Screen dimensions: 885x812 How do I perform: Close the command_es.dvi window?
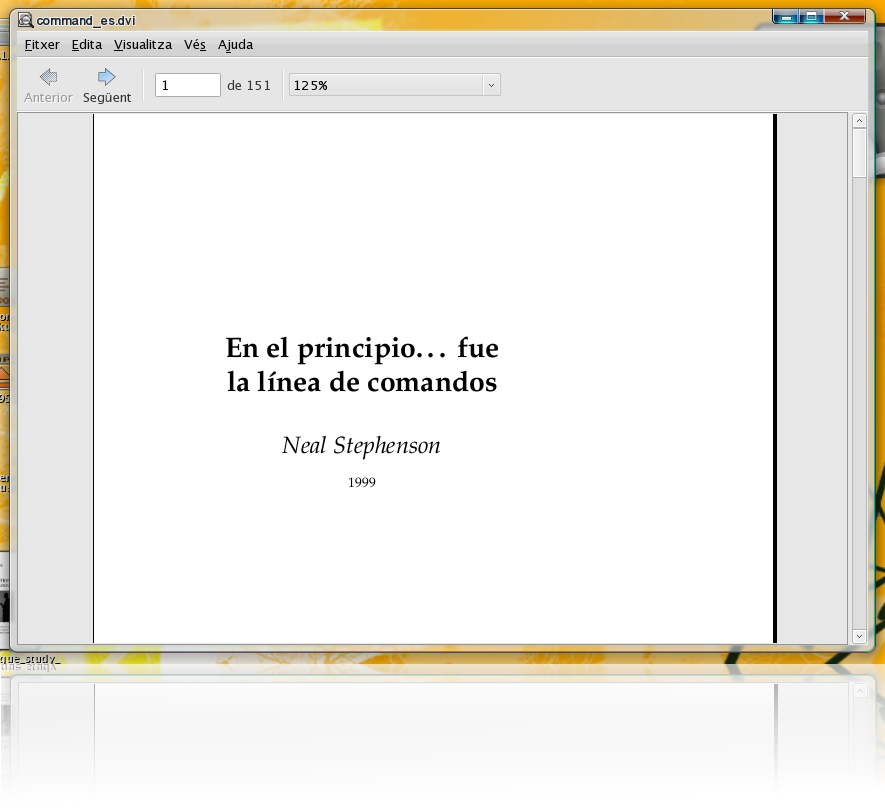844,16
